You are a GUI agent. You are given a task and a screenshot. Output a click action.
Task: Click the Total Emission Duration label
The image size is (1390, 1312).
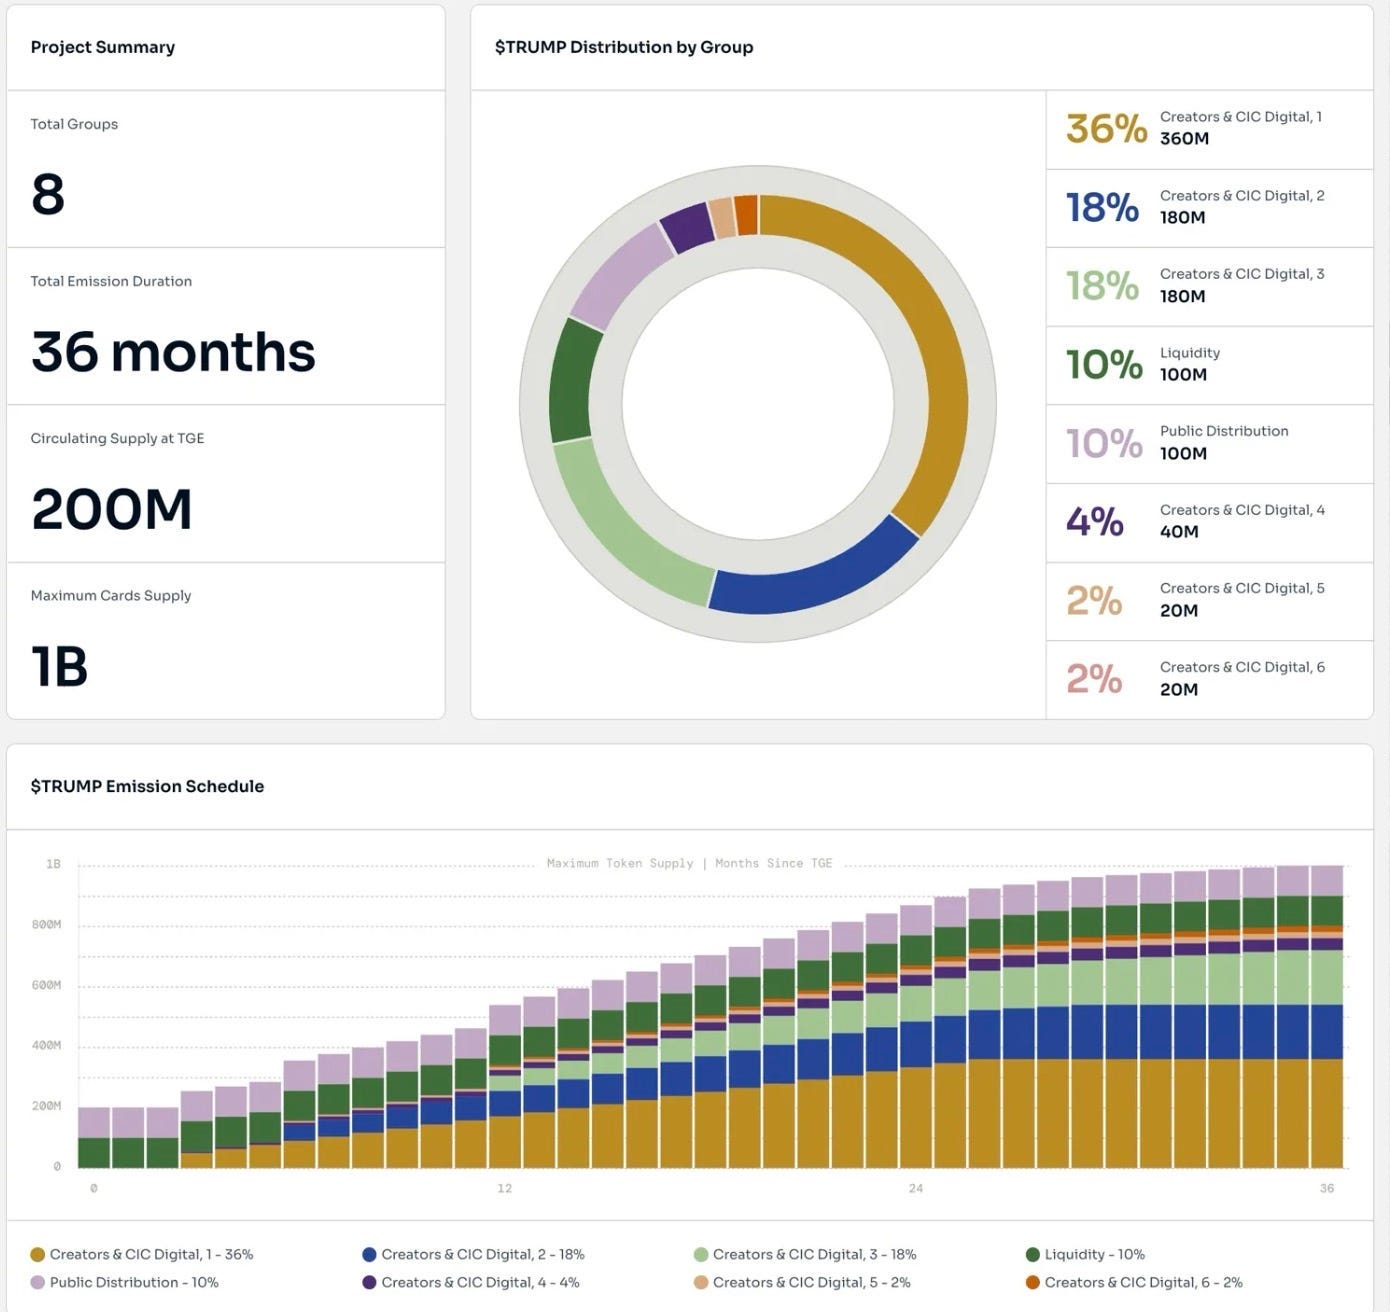click(x=111, y=281)
